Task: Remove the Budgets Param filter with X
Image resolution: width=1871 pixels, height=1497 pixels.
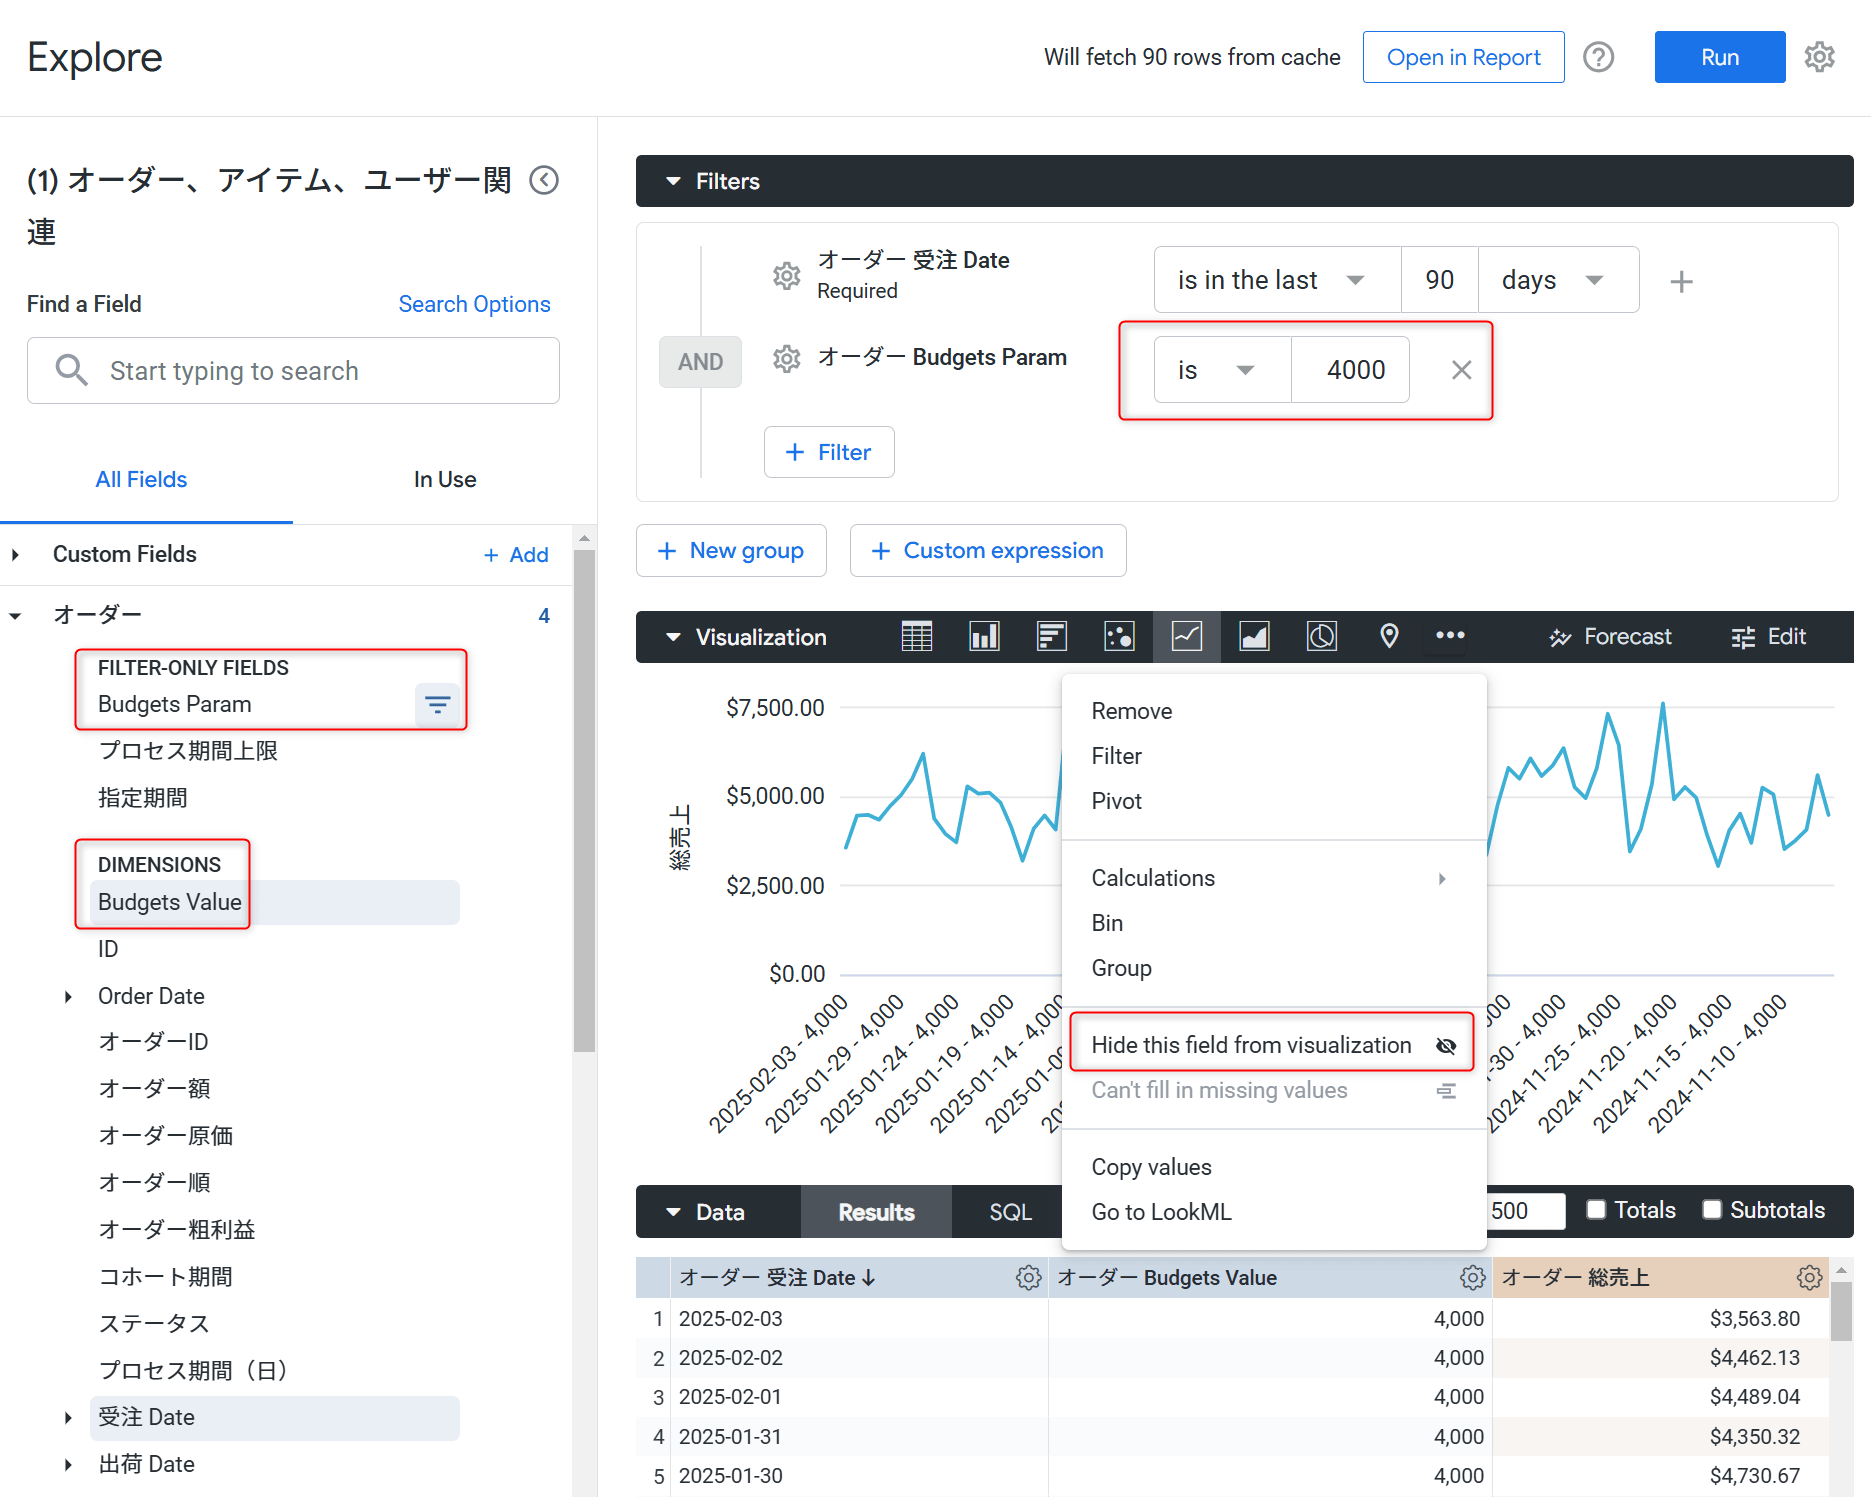Action: (1461, 370)
